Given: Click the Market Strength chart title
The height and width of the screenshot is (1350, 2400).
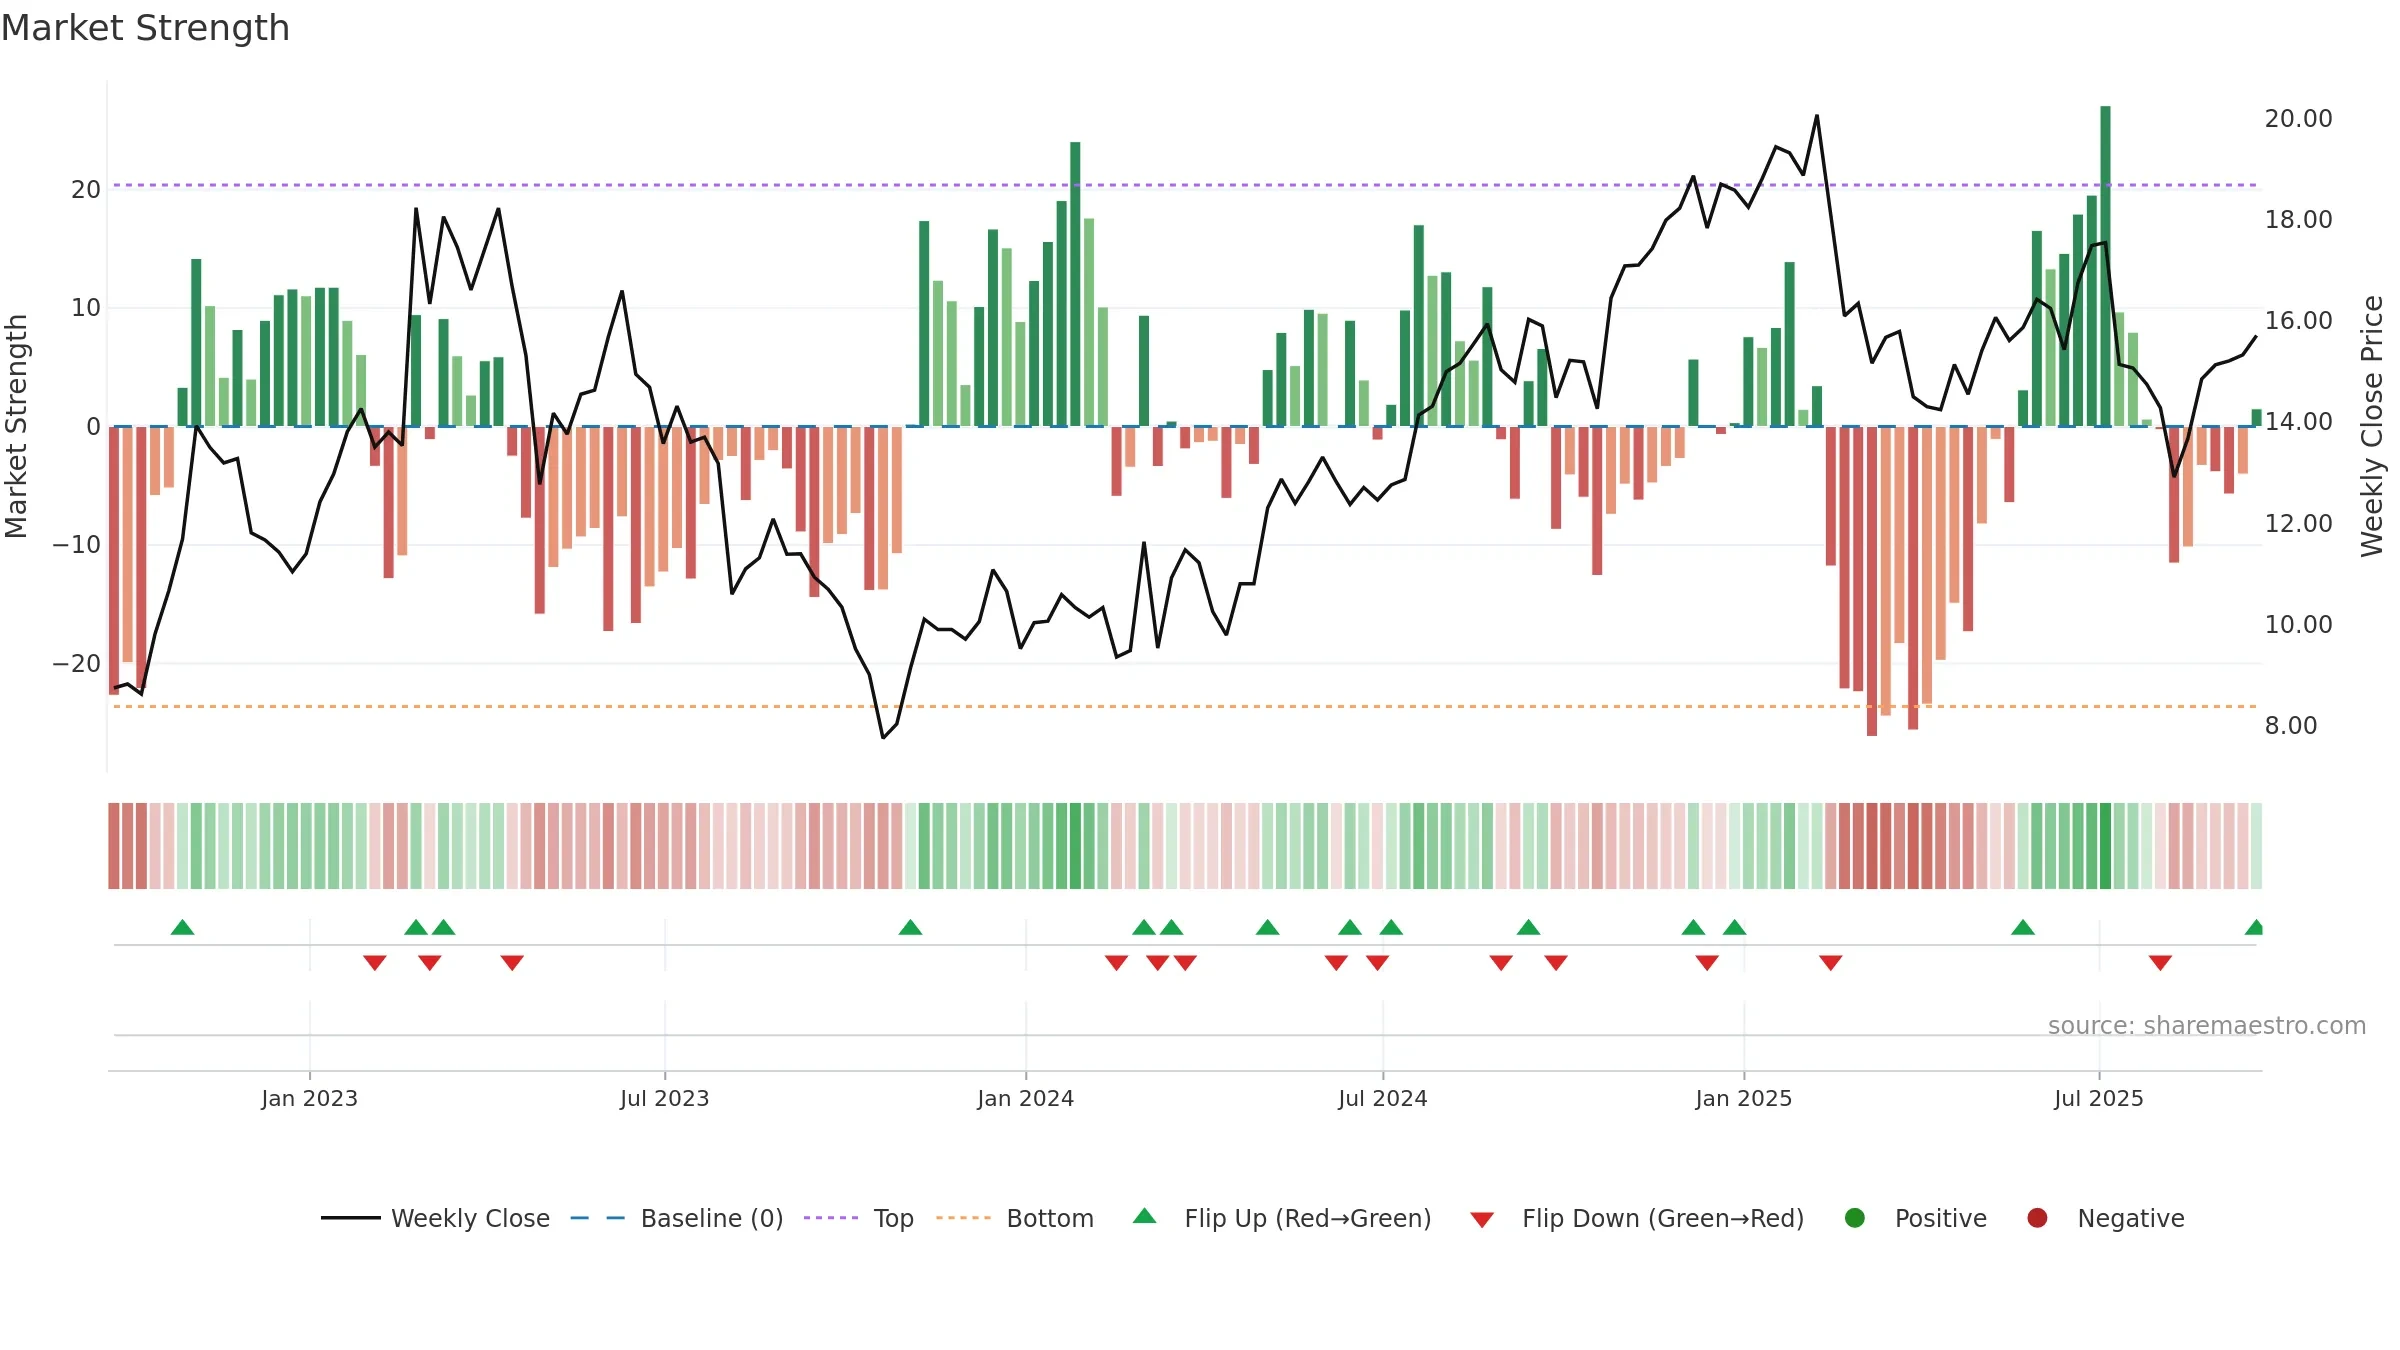Looking at the screenshot, I should [x=145, y=28].
